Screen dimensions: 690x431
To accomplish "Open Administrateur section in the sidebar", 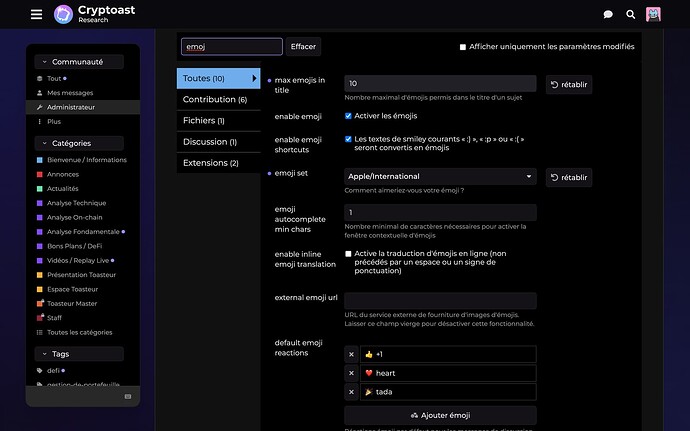I will [x=83, y=107].
